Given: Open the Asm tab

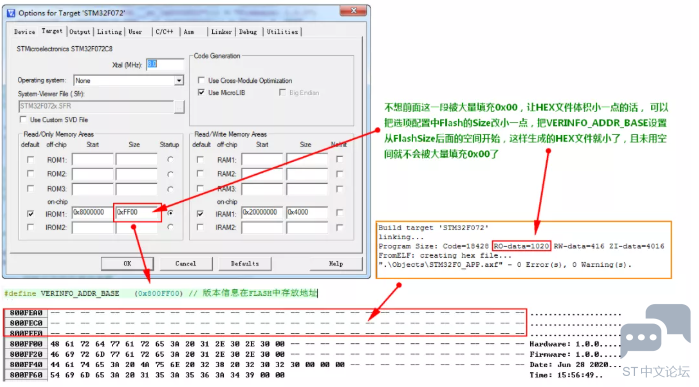Looking at the screenshot, I should tap(189, 32).
